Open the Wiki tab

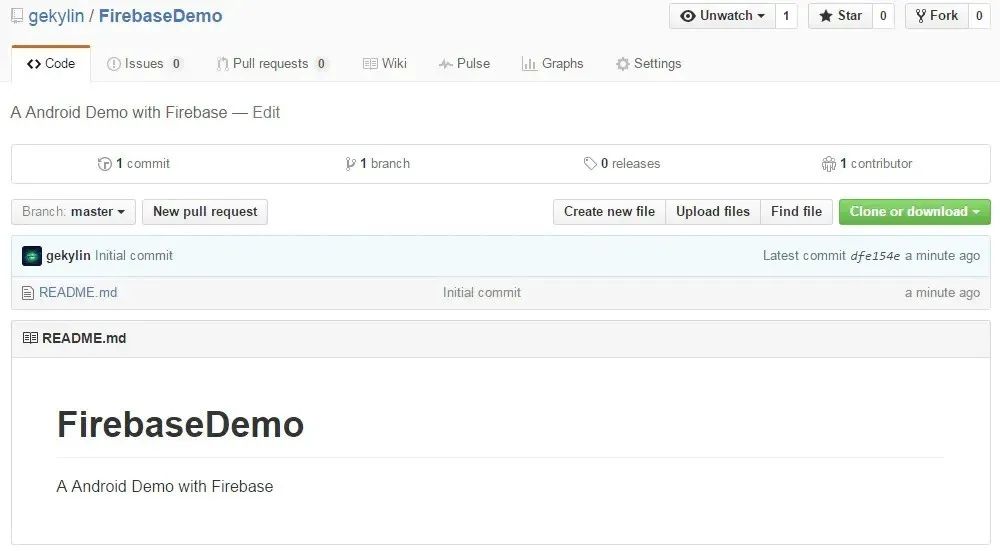click(x=385, y=64)
